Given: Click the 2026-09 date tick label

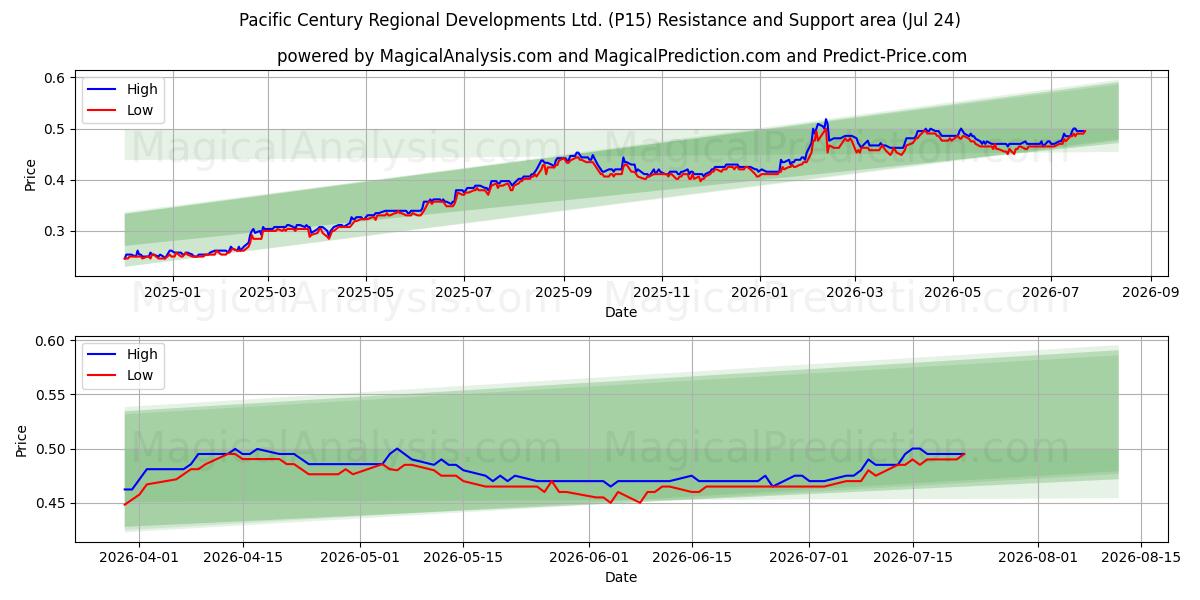Looking at the screenshot, I should pyautogui.click(x=1151, y=292).
